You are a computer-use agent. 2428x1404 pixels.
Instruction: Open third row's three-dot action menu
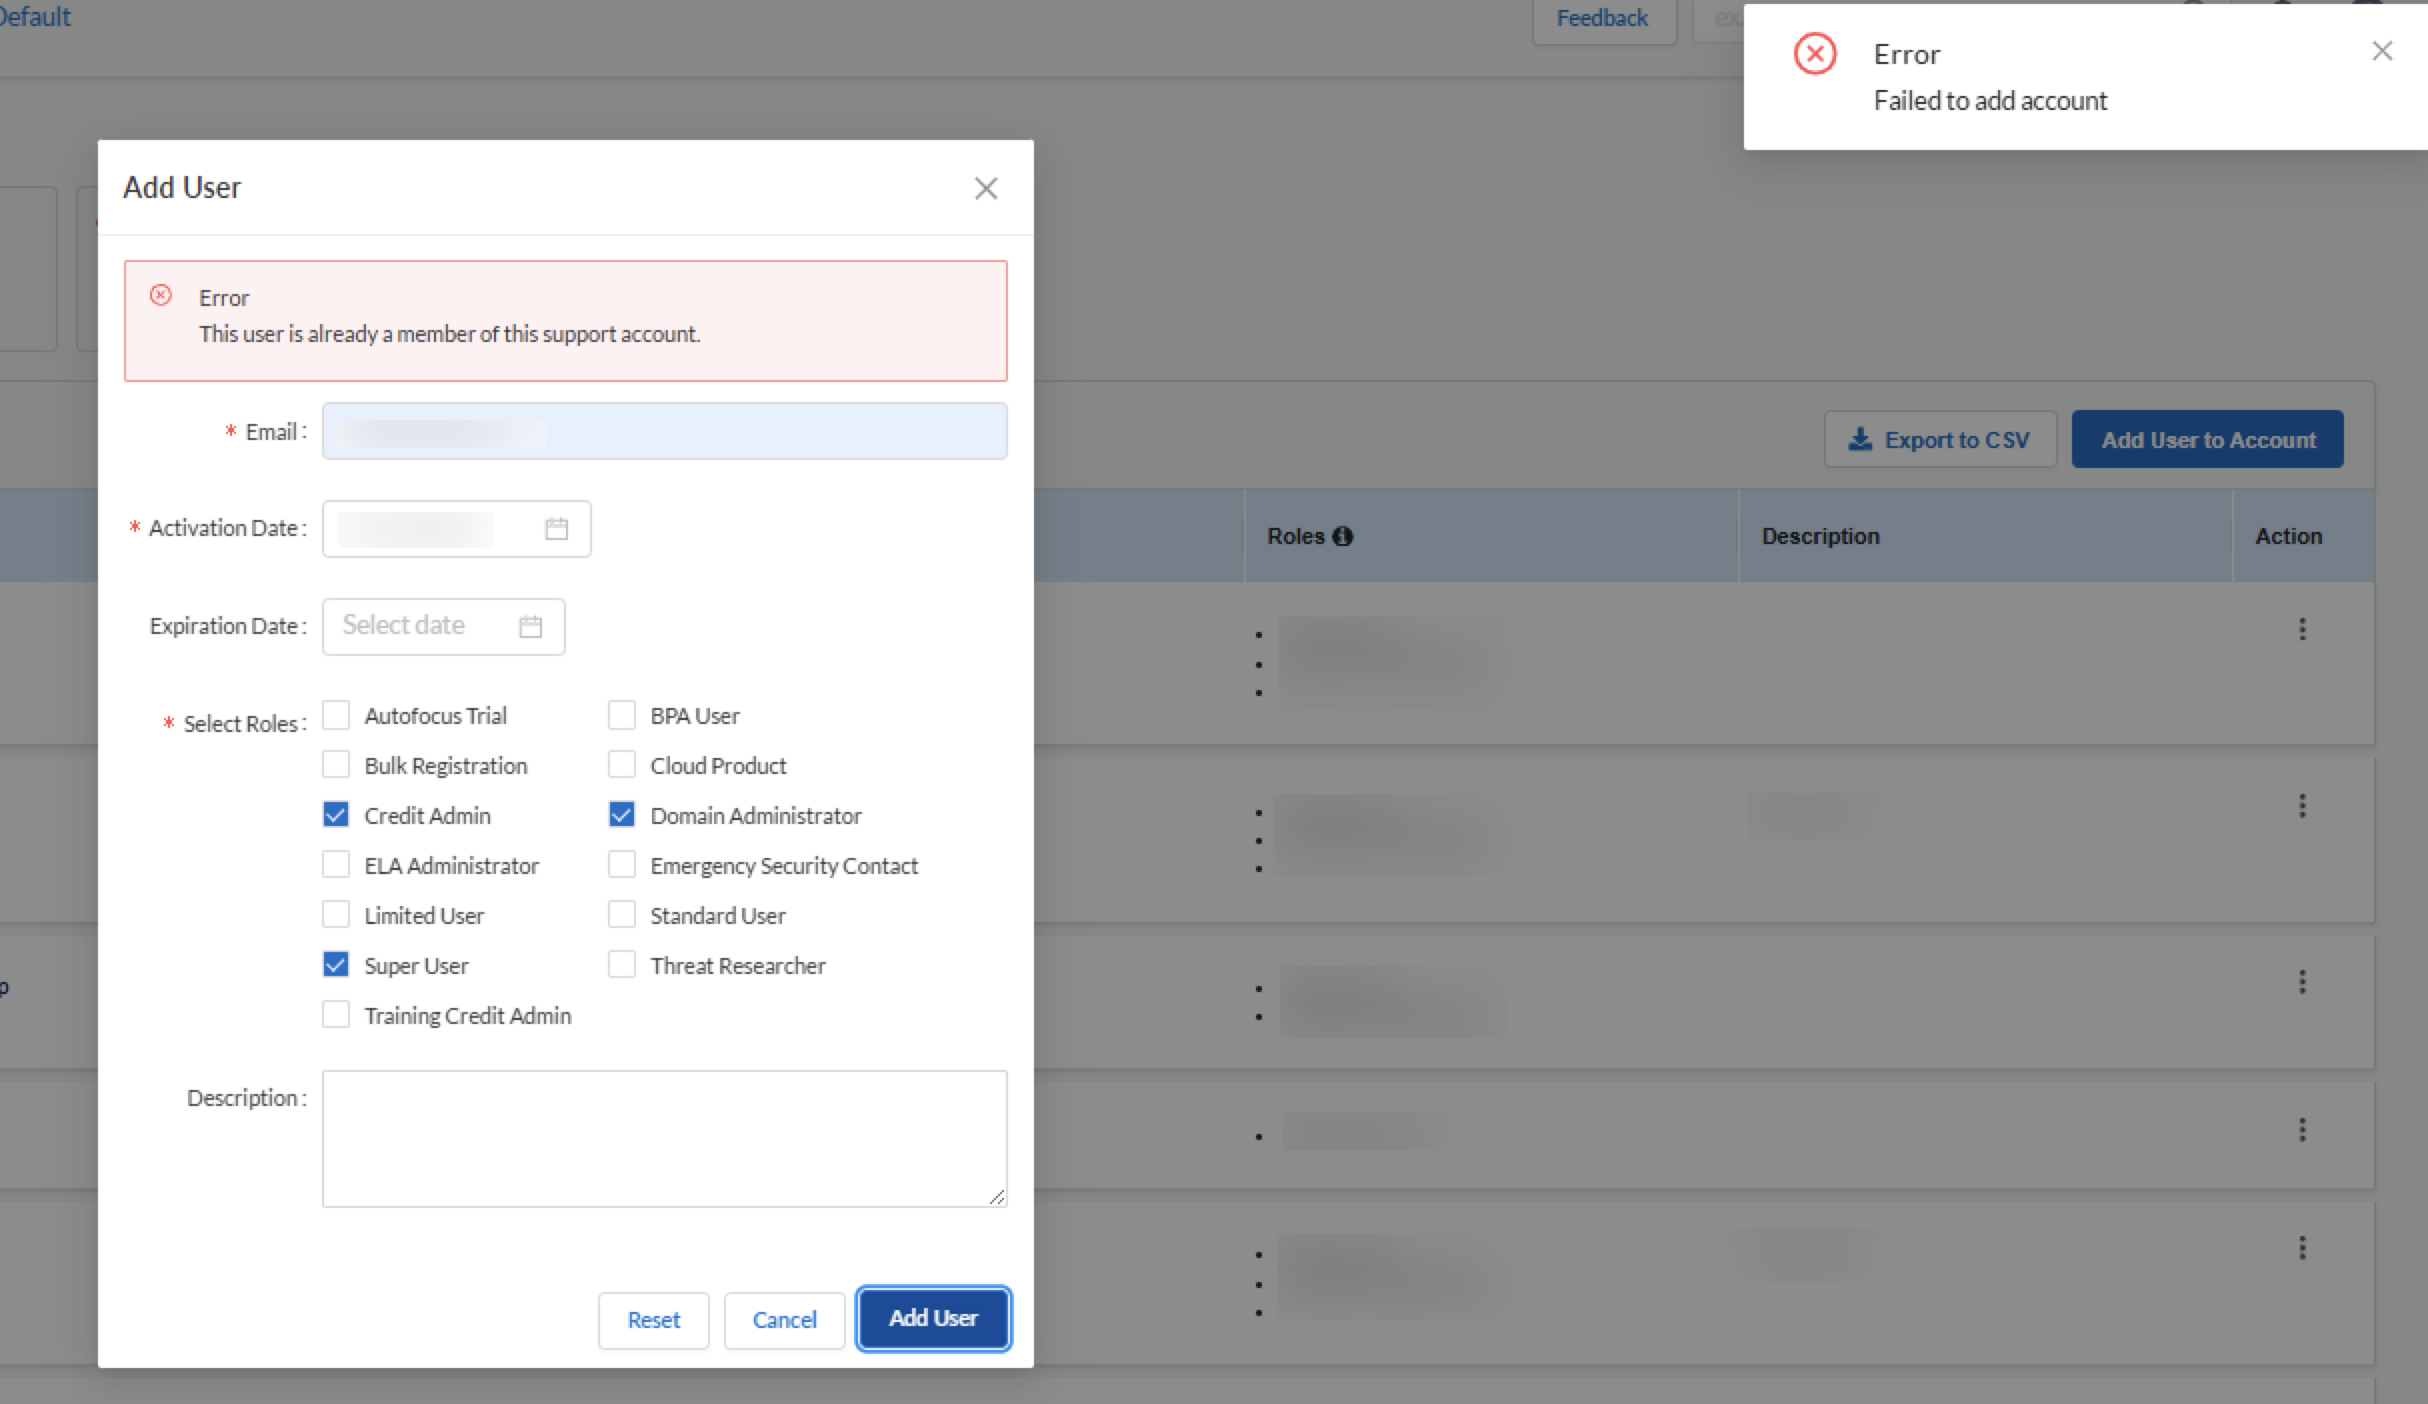(x=2302, y=982)
